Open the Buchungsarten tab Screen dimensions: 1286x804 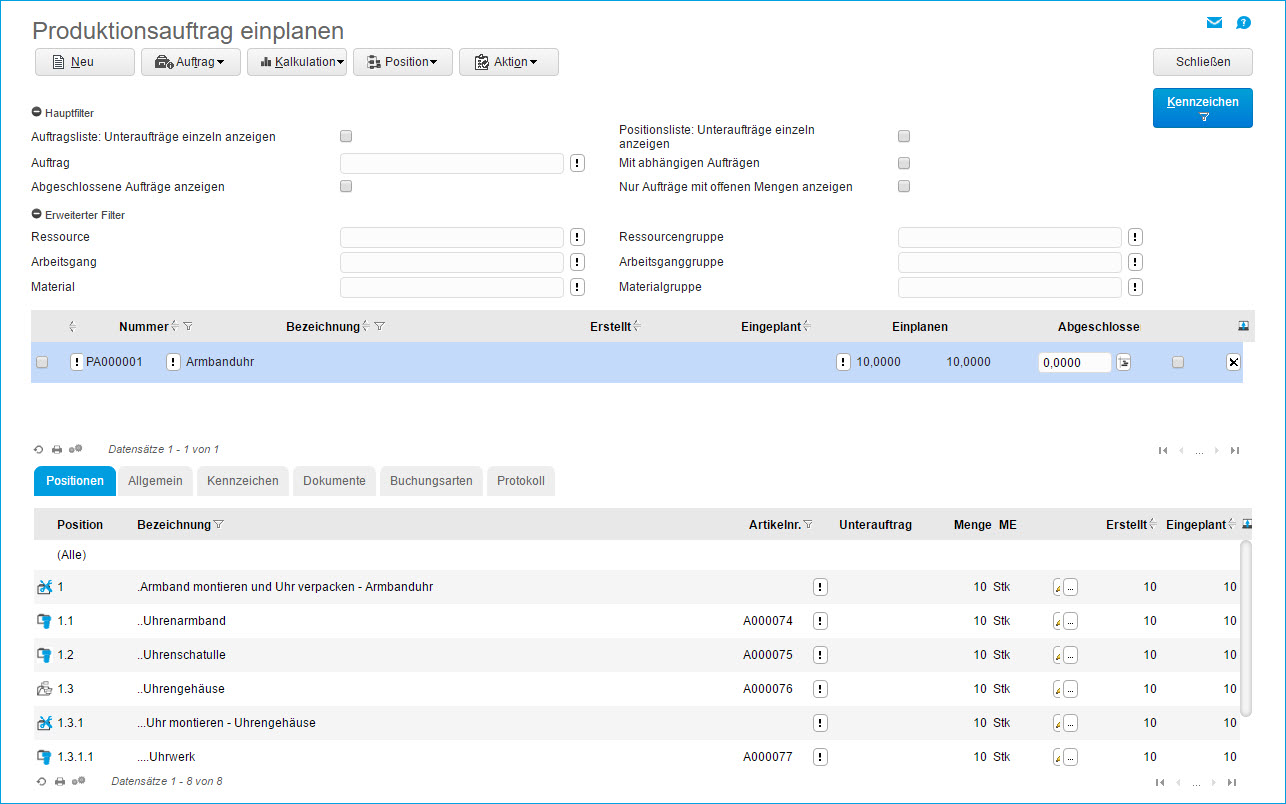tap(431, 481)
